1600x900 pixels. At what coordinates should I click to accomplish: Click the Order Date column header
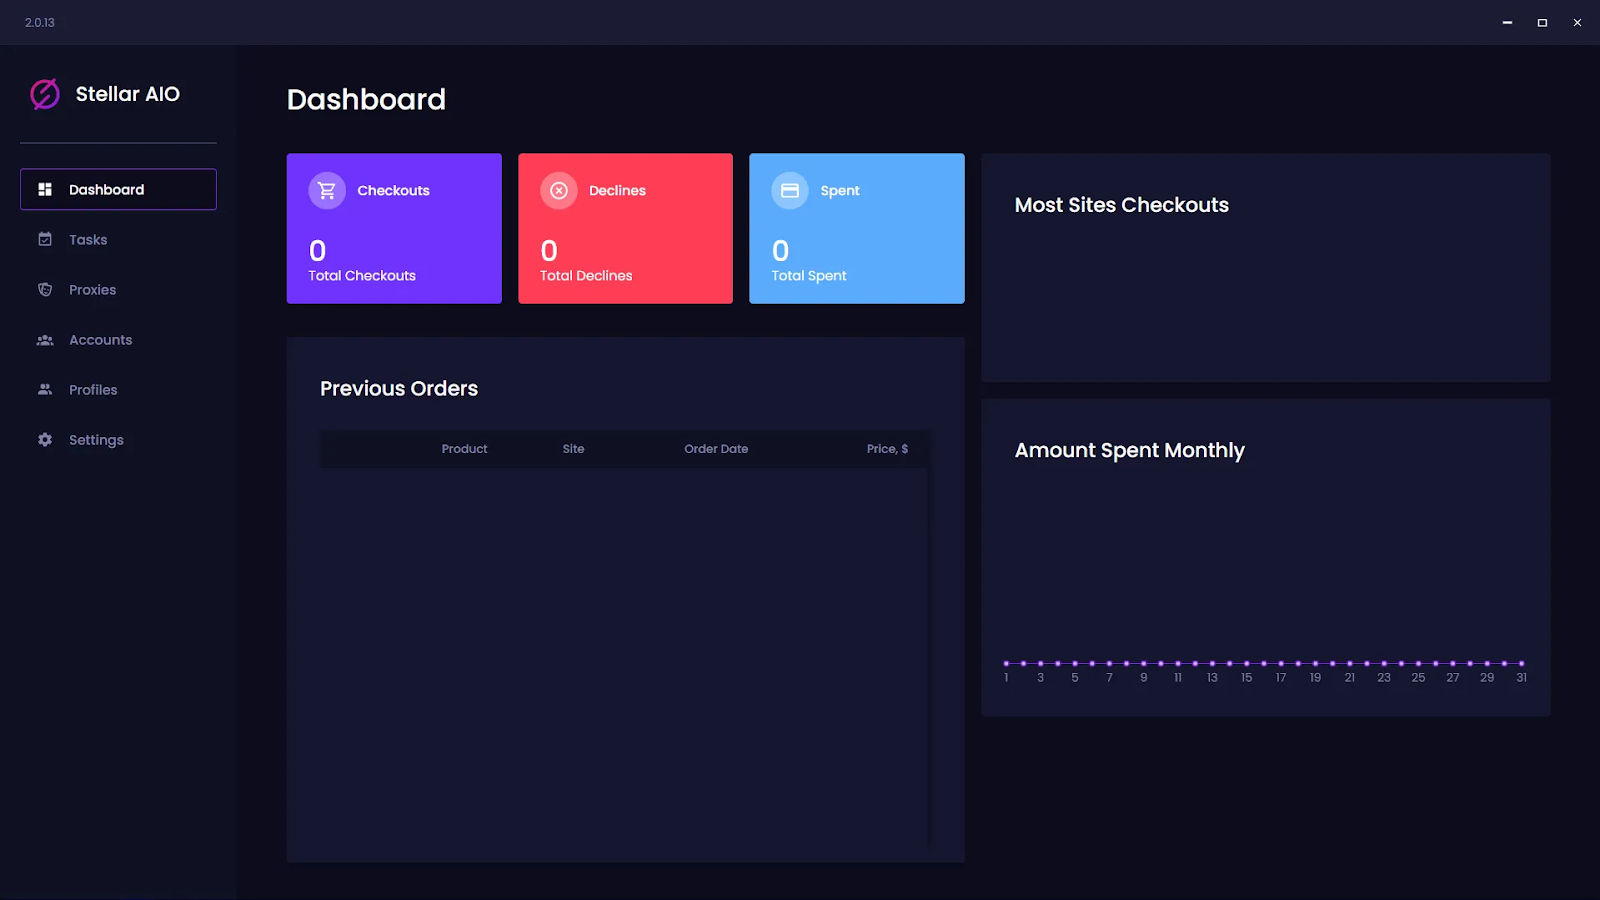(x=716, y=448)
